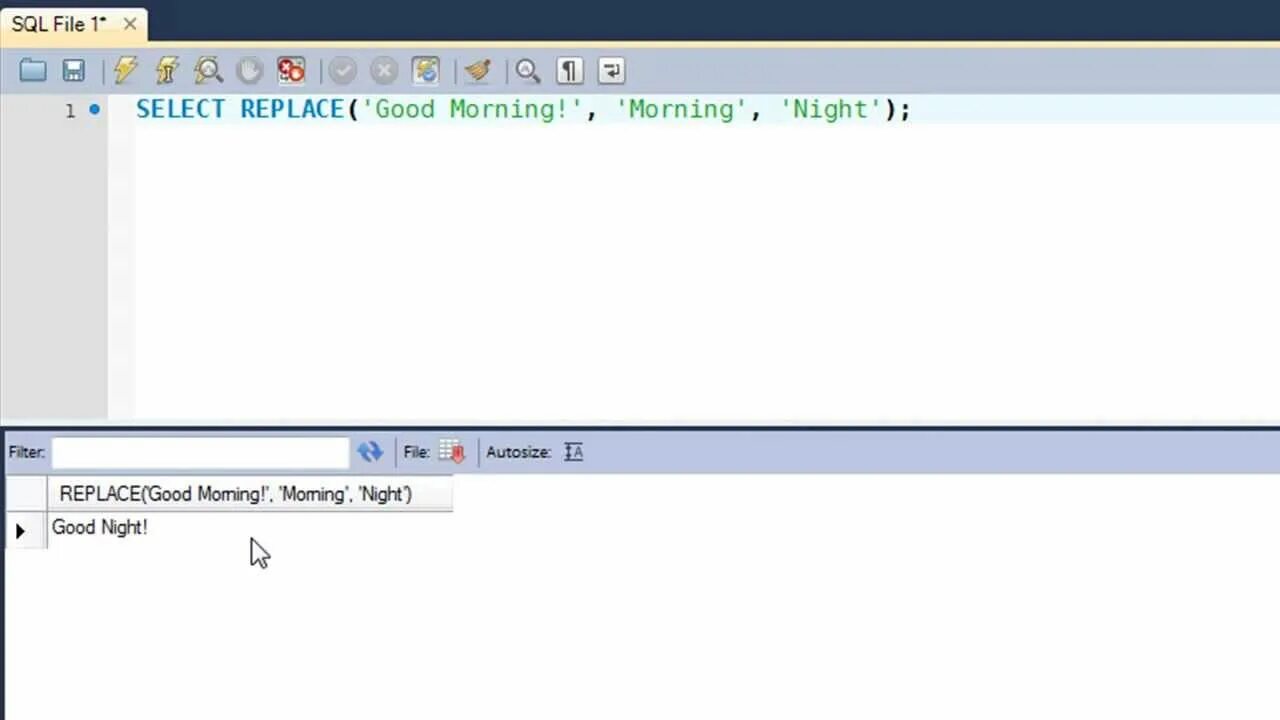
Task: Click the 'Night' string in the query
Action: pos(830,109)
